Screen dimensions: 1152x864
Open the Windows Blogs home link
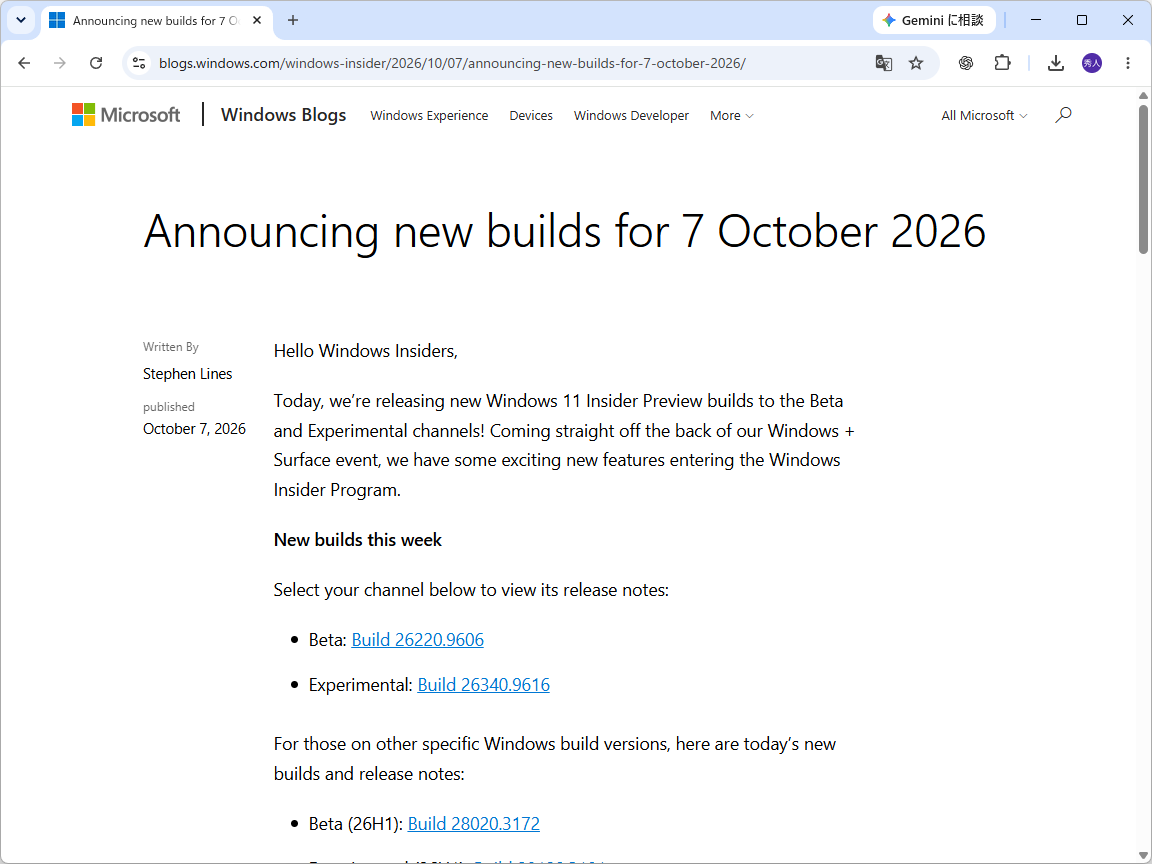click(x=284, y=115)
